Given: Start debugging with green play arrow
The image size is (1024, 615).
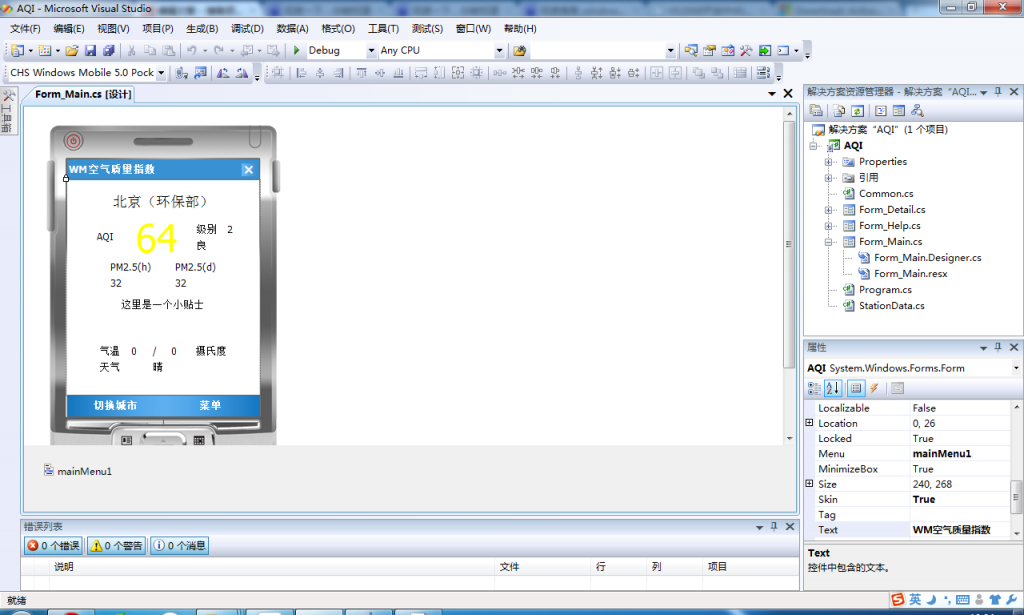Looking at the screenshot, I should click(296, 50).
